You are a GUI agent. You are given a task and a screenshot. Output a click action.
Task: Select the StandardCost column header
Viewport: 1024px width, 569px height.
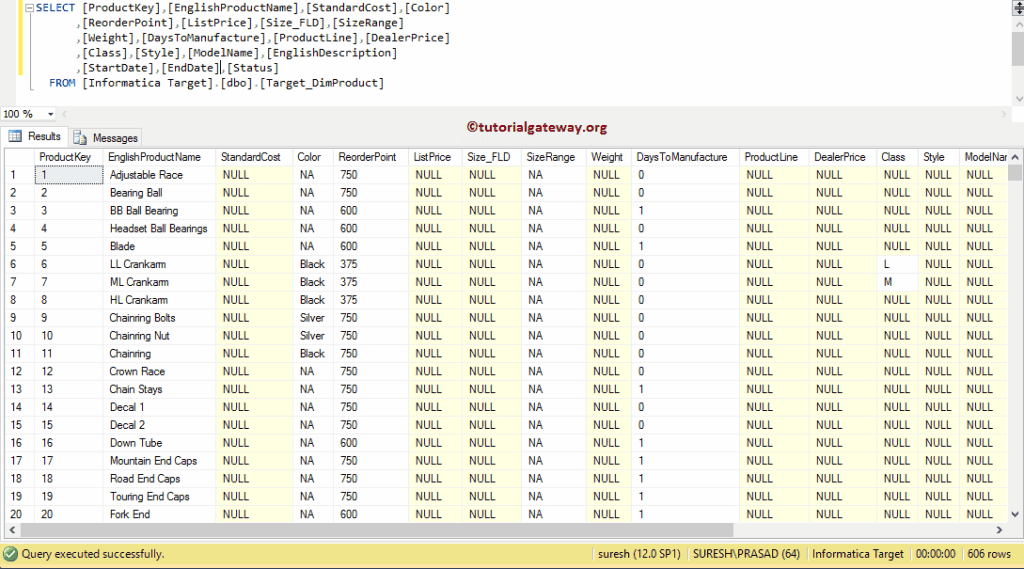[251, 157]
